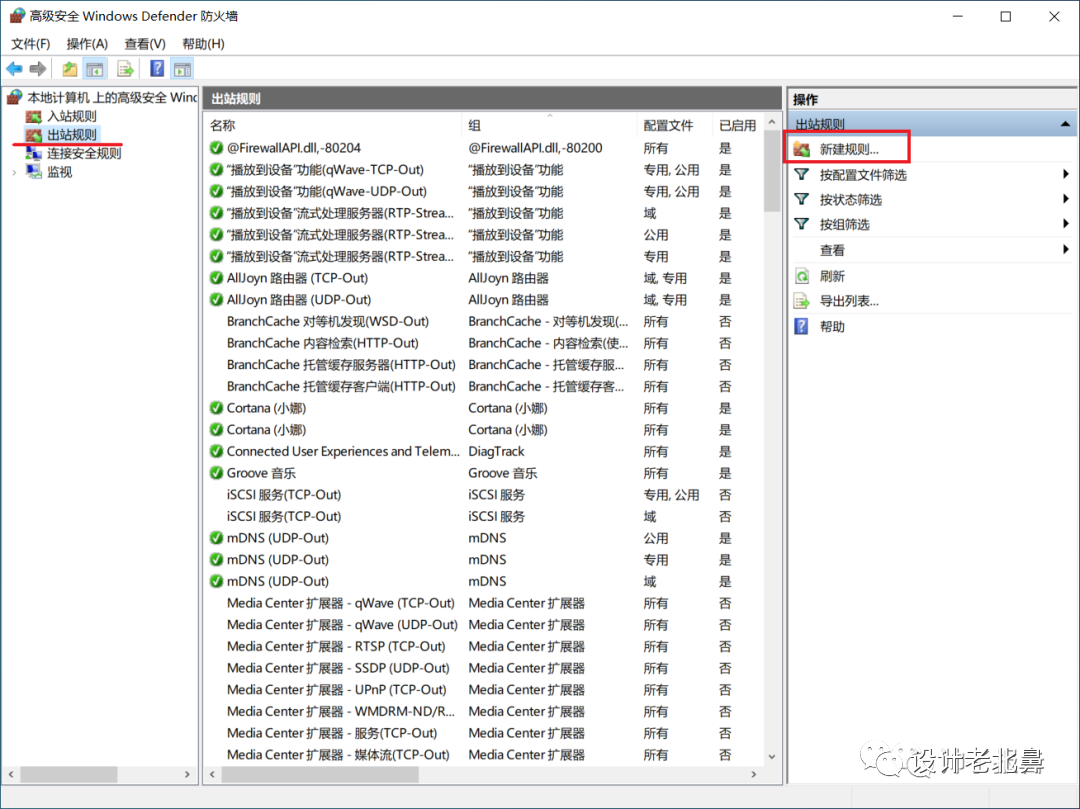Open the 按配置文件筛选 submenu arrow
1080x809 pixels.
[x=1066, y=174]
